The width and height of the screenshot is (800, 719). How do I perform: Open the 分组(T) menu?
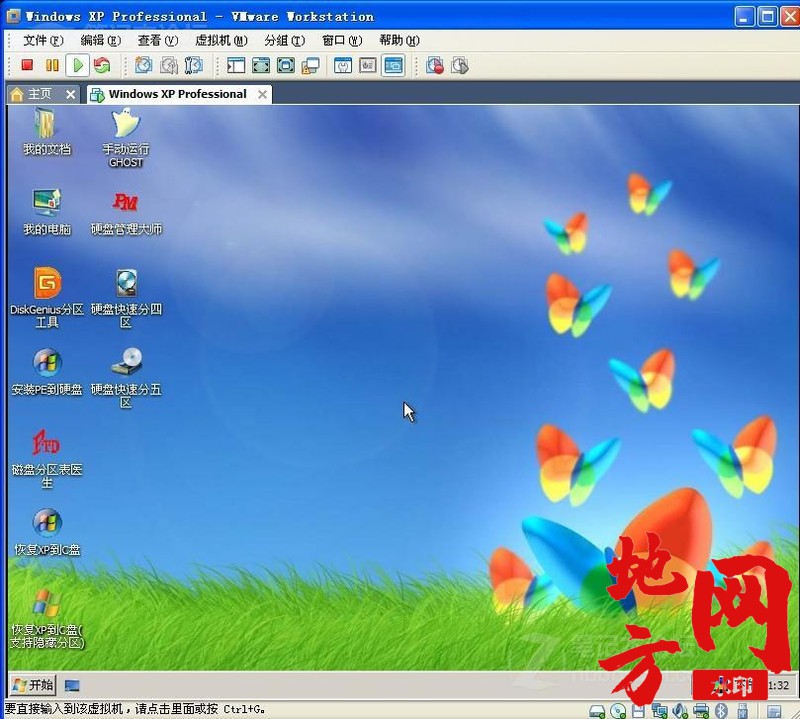(285, 40)
